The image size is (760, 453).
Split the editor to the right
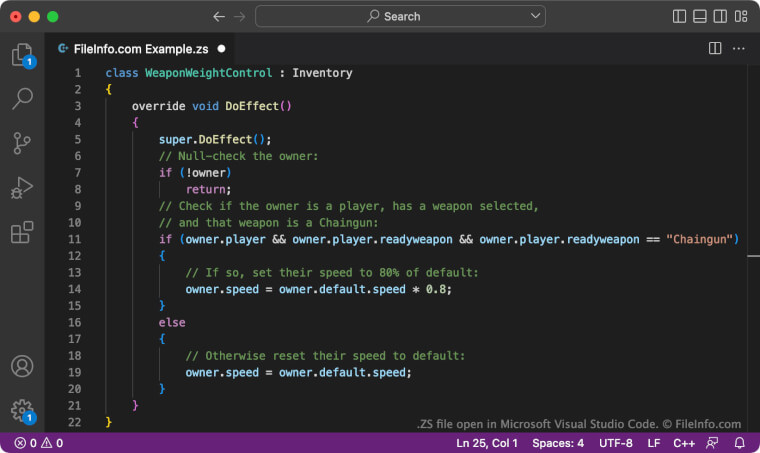(x=715, y=48)
